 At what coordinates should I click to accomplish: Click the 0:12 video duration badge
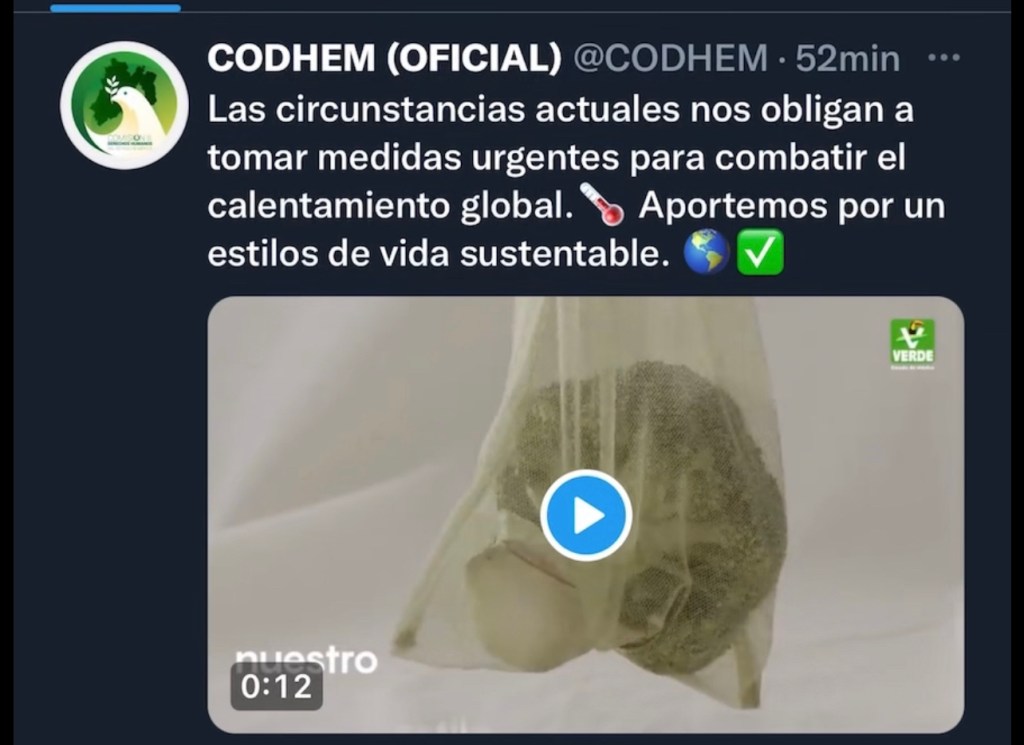coord(276,686)
